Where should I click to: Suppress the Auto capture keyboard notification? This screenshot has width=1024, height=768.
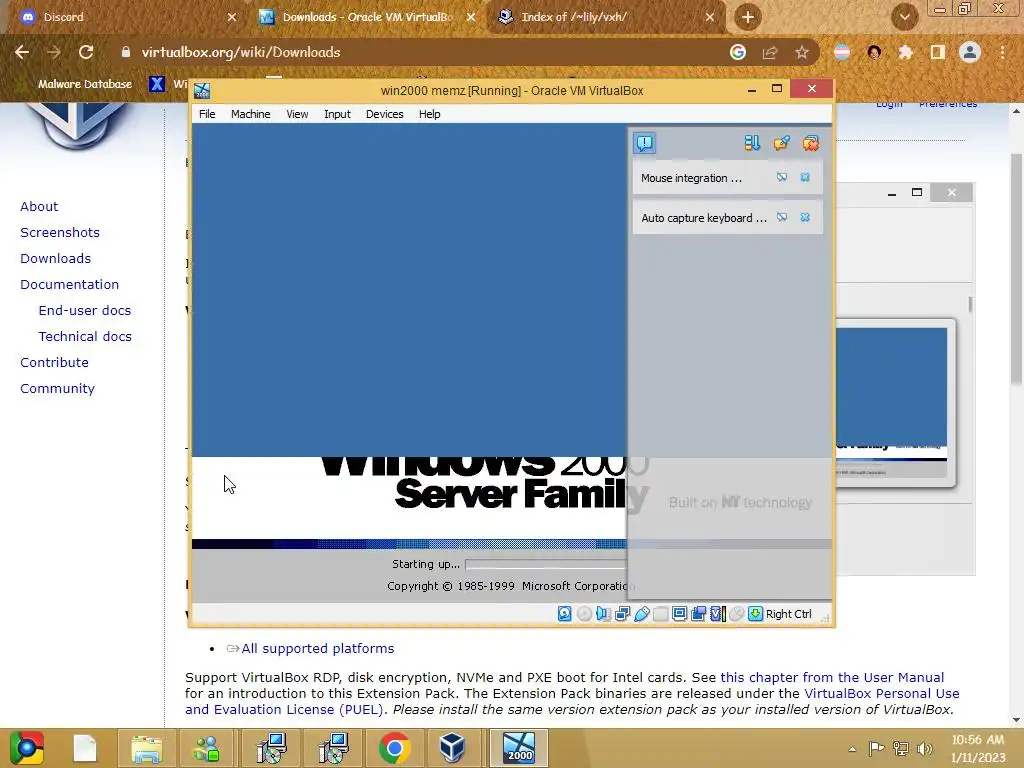point(782,217)
